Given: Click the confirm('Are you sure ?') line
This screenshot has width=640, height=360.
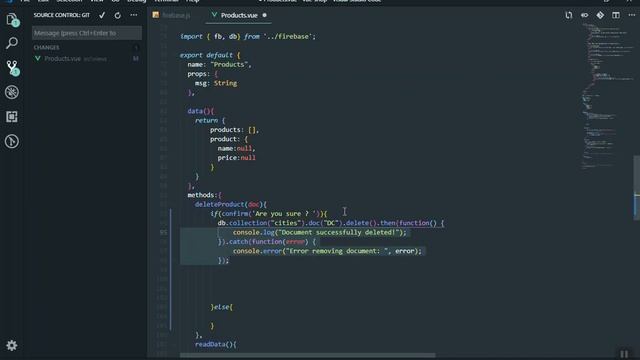Looking at the screenshot, I should (x=269, y=214).
